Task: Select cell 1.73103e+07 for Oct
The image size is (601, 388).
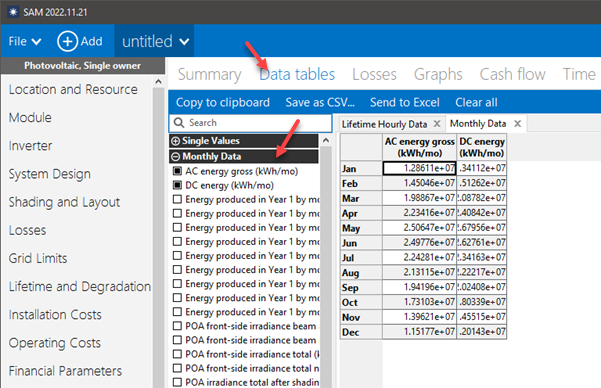Action: [x=420, y=302]
